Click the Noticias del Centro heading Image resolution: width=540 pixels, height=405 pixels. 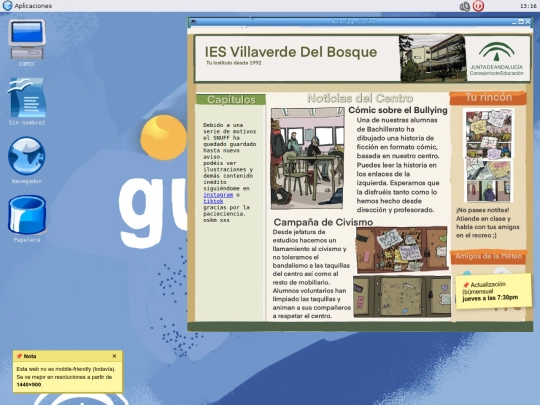pos(360,98)
